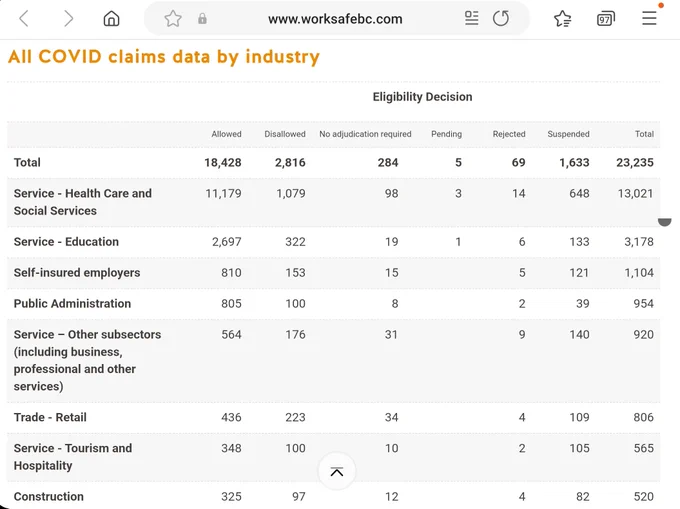Image resolution: width=680 pixels, height=509 pixels.
Task: Click the 'Public Administration' row label
Action: tap(72, 303)
